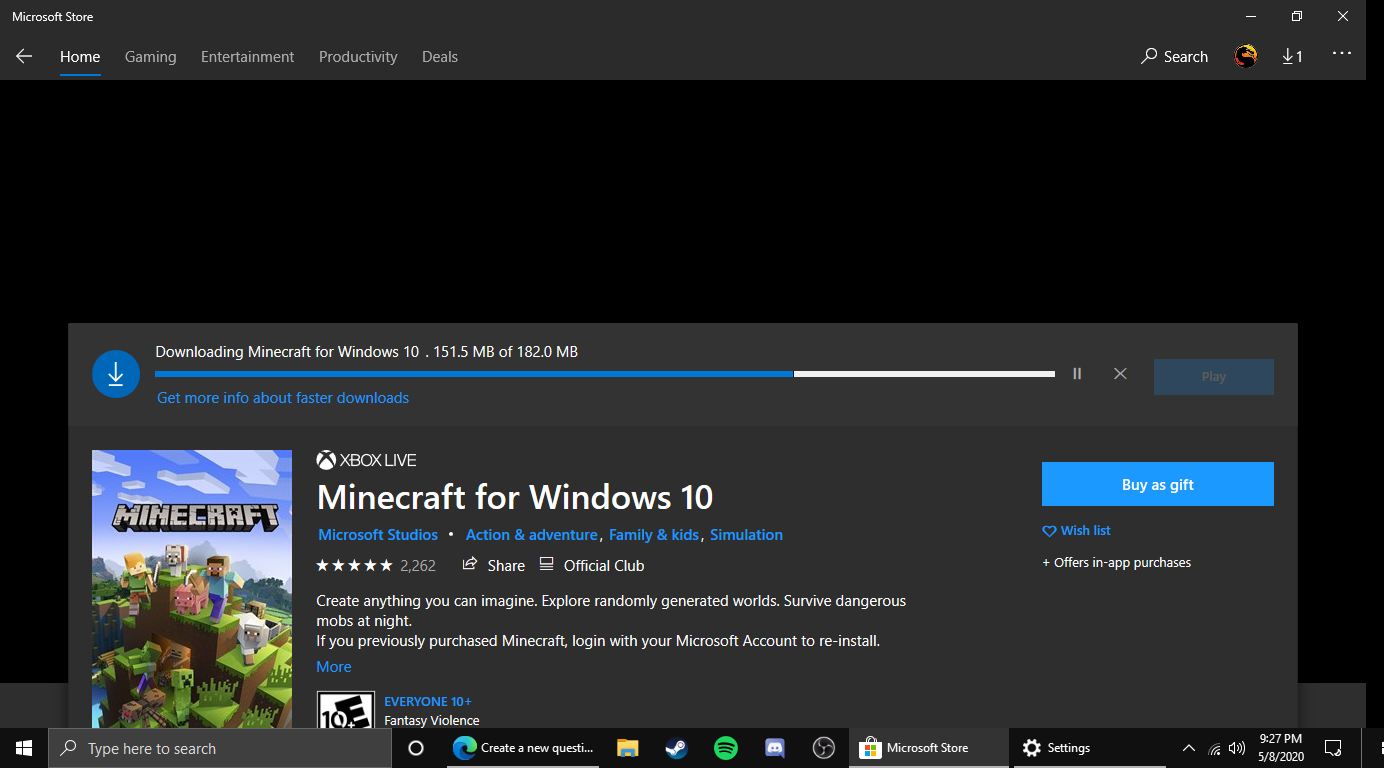
Task: Click the five-star rating 2,262
Action: coord(376,565)
